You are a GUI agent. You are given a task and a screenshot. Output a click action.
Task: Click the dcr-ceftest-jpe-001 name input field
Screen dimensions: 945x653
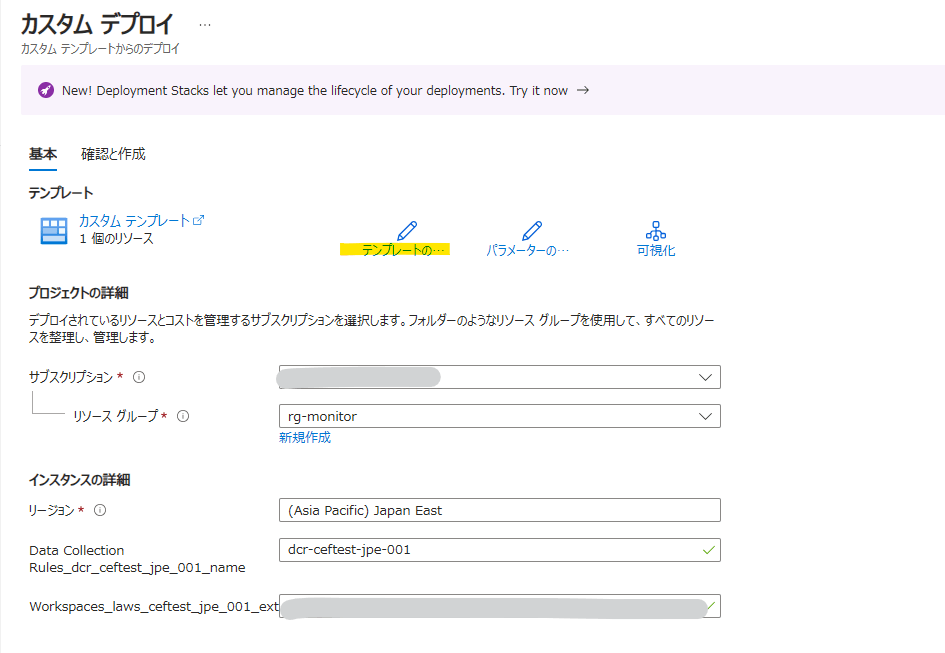(500, 550)
